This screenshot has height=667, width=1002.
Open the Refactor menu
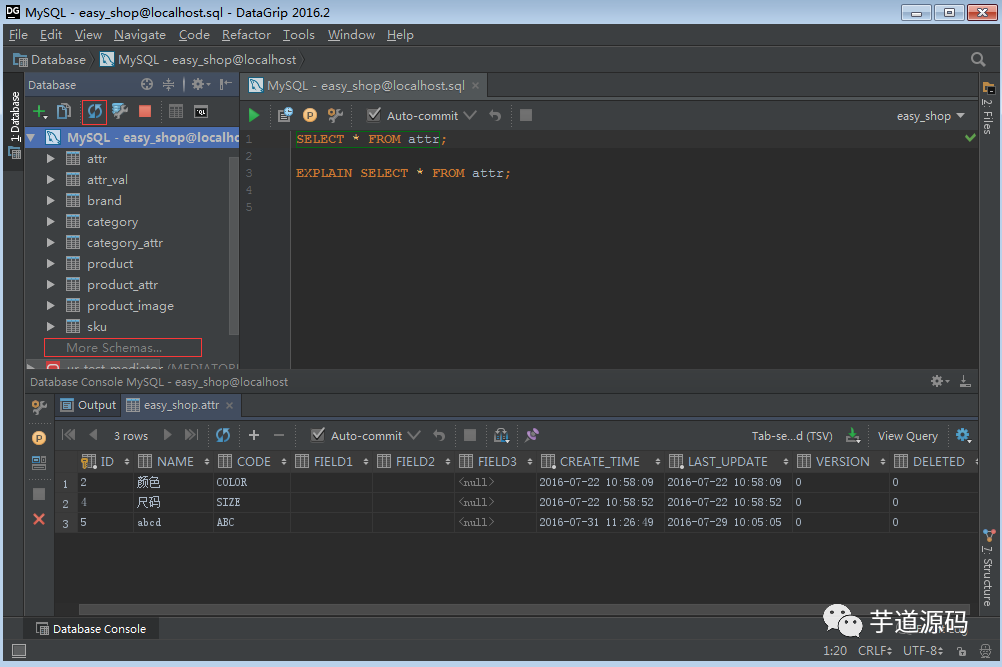pos(246,34)
